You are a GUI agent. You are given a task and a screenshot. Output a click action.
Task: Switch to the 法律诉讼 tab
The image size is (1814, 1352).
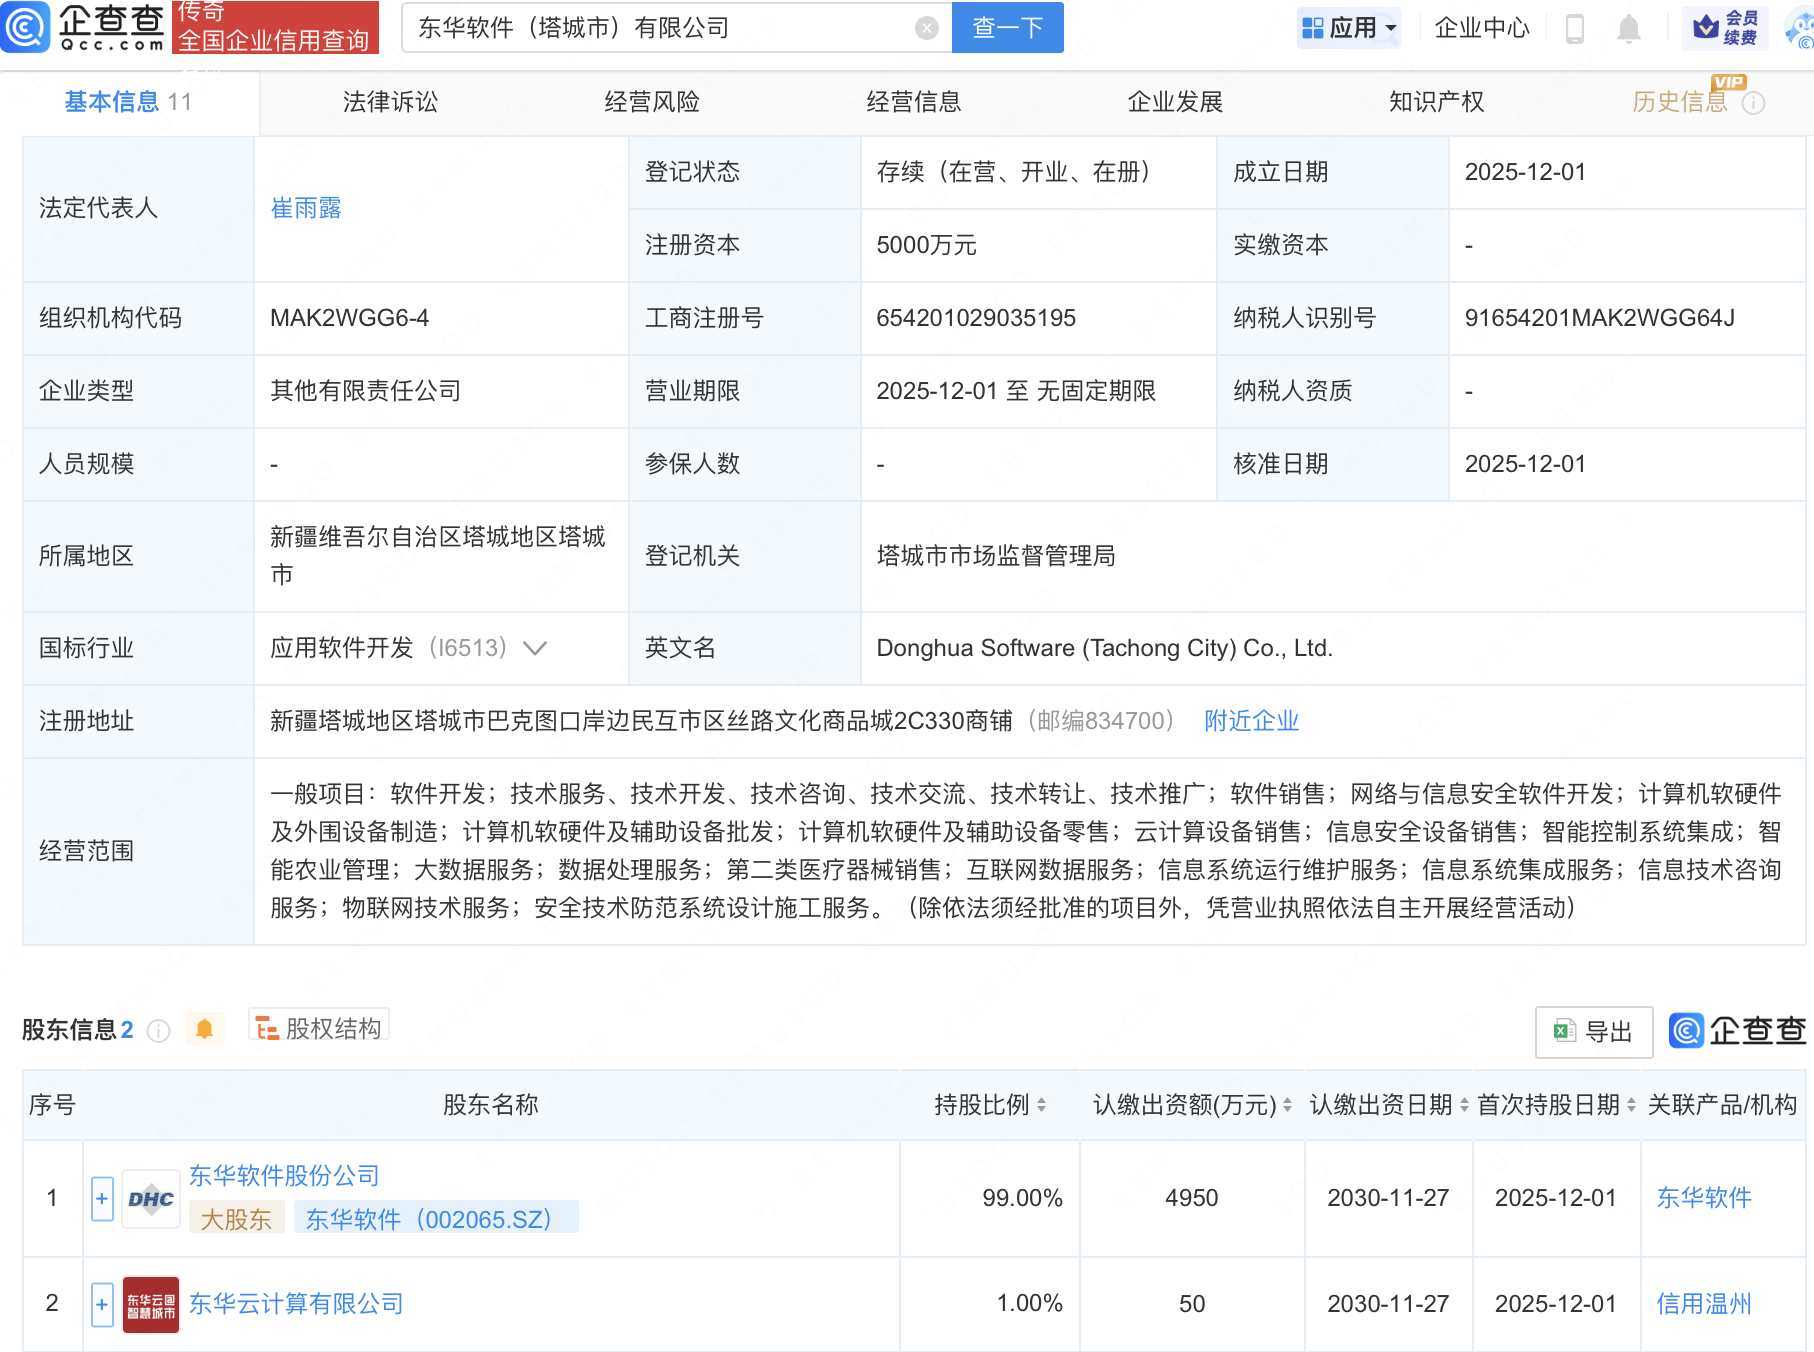(389, 101)
